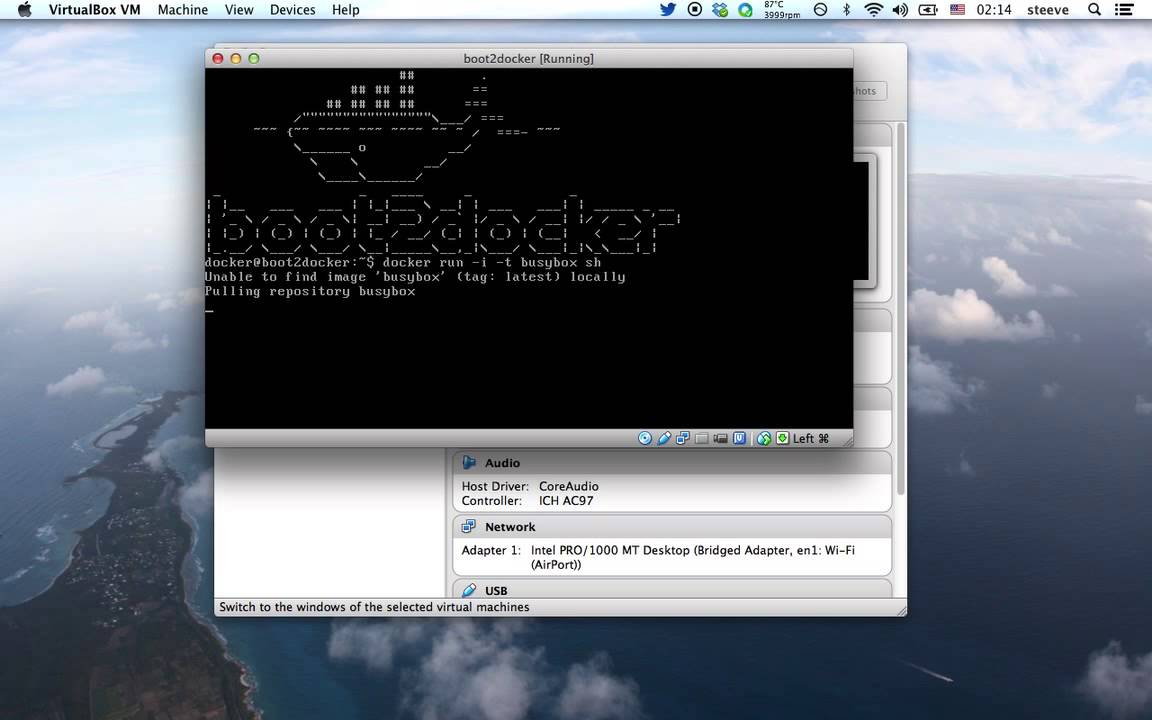
Task: Open the USB devices status icon
Action: tap(664, 438)
